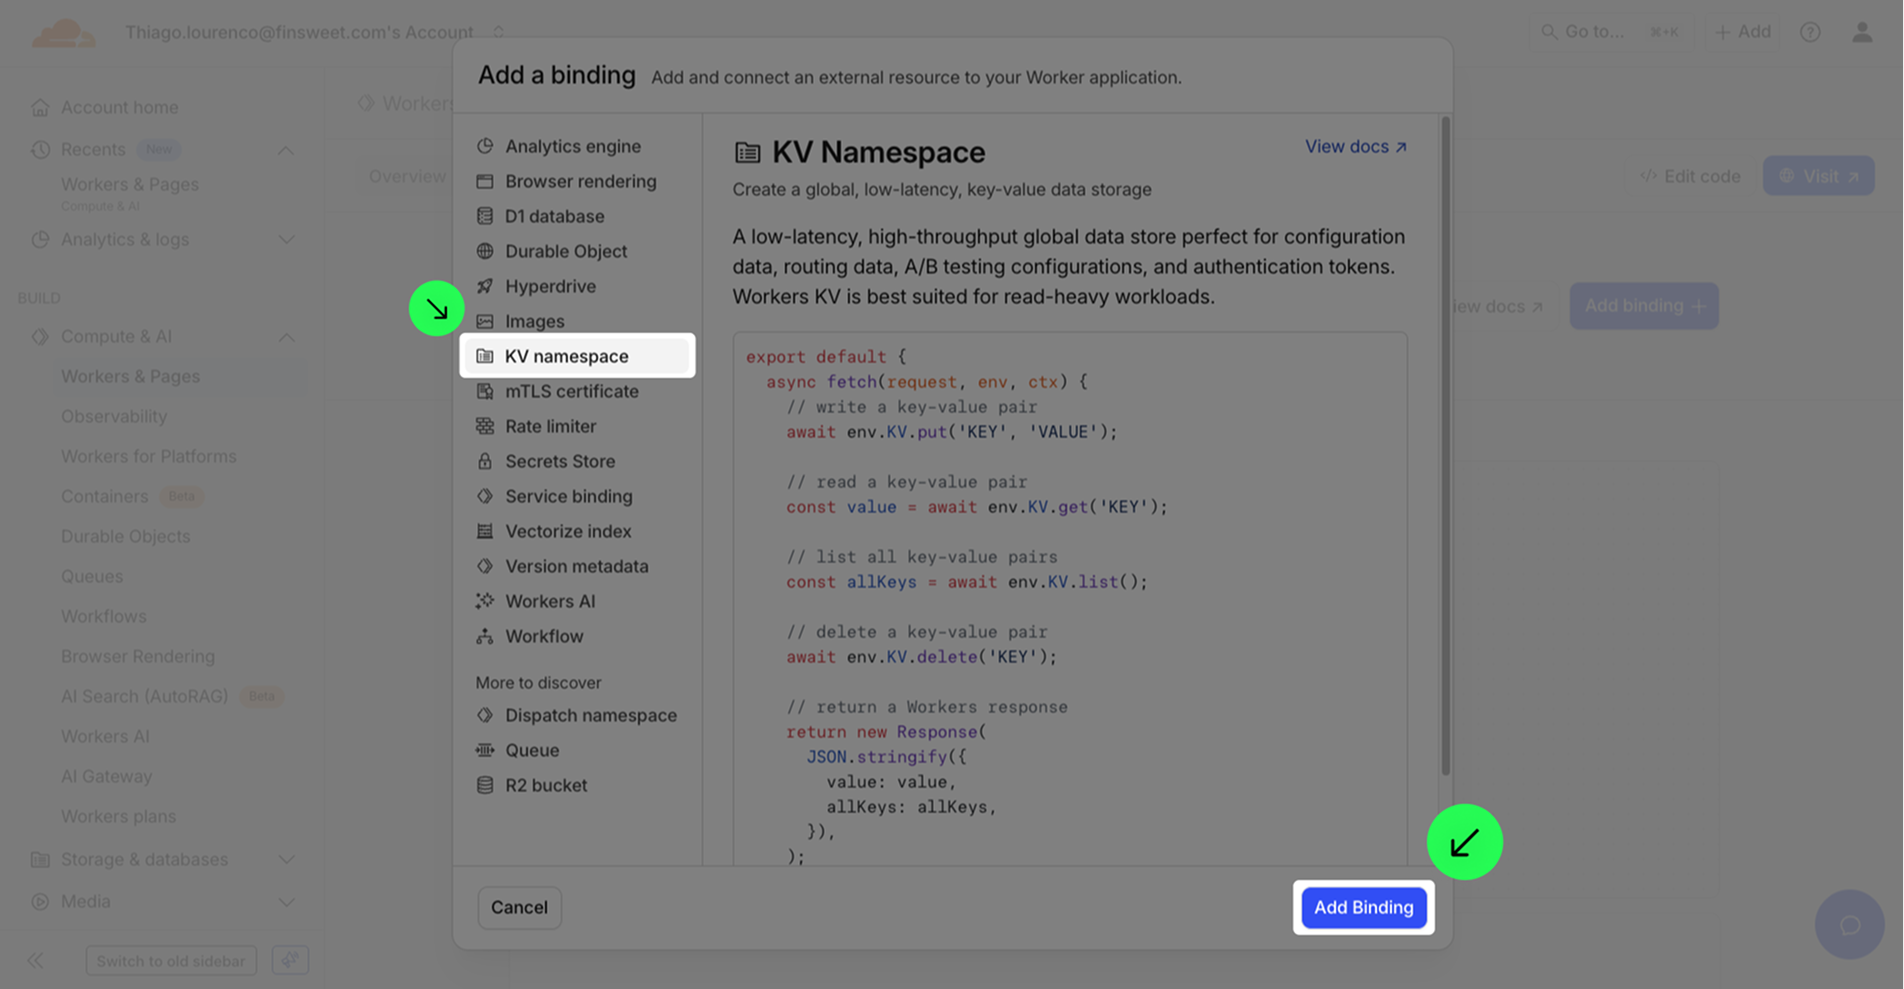
Task: Expand Analytics & logs section
Action: click(286, 240)
